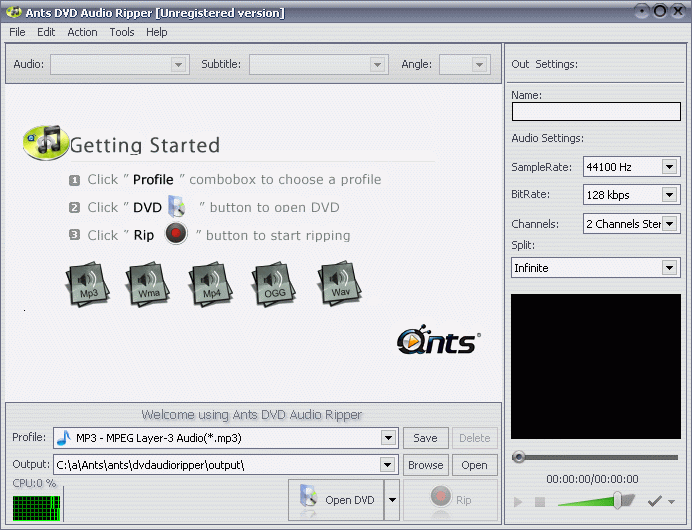Screen dimensions: 692x530
Task: Expand the Angle dropdown
Action: pyautogui.click(x=479, y=64)
